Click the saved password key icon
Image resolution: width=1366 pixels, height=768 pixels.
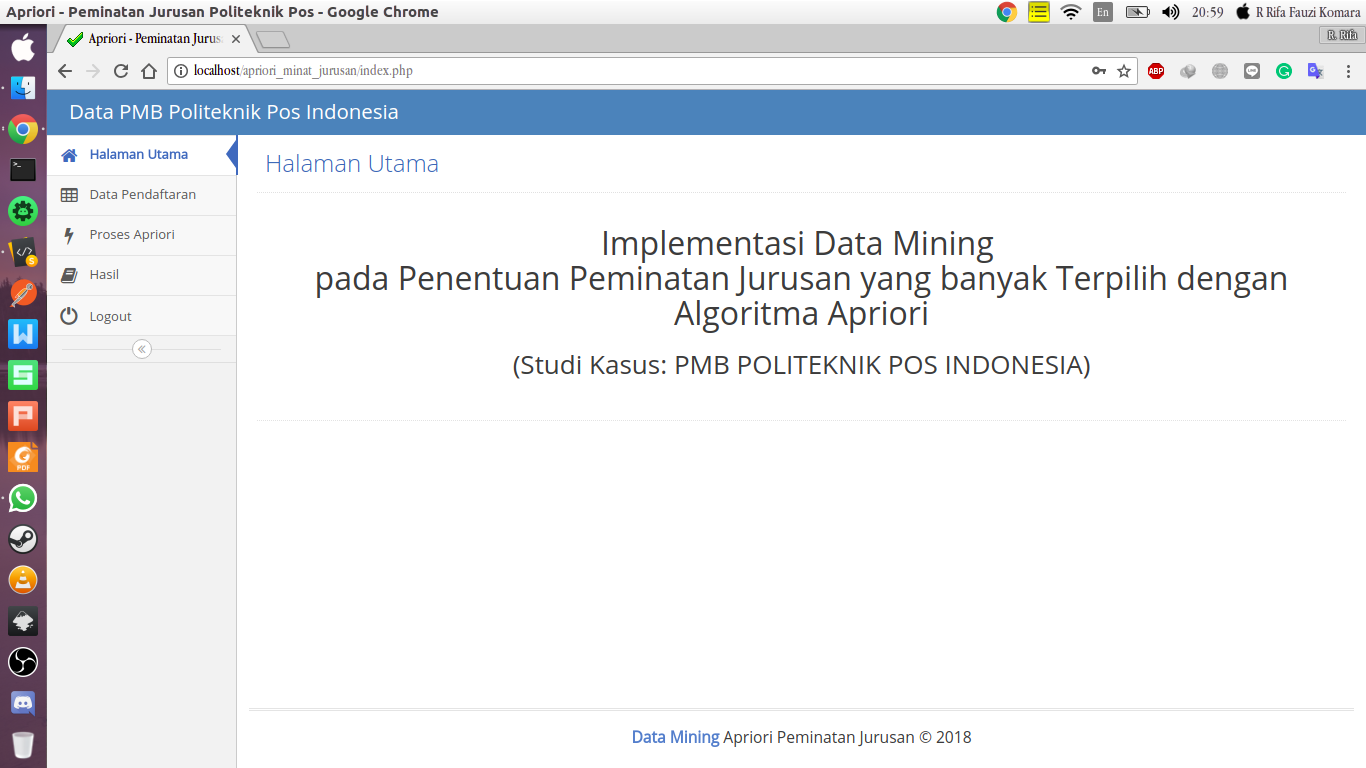pyautogui.click(x=1099, y=71)
